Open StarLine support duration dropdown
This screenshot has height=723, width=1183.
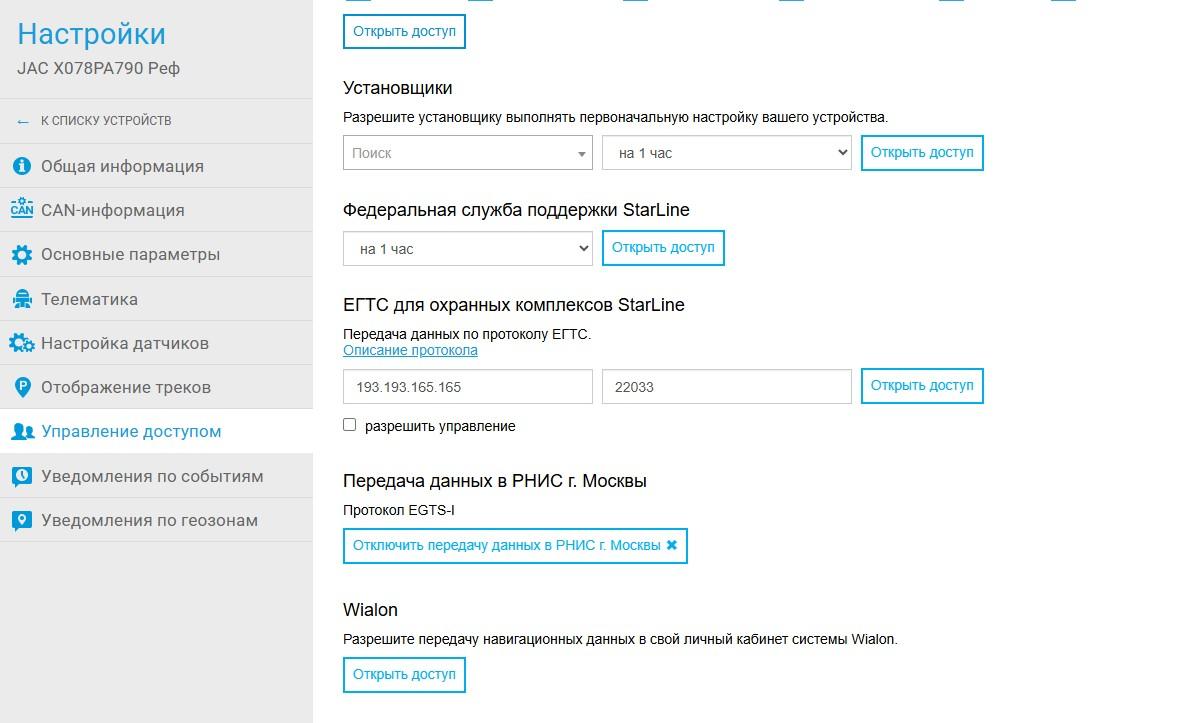[x=467, y=249]
